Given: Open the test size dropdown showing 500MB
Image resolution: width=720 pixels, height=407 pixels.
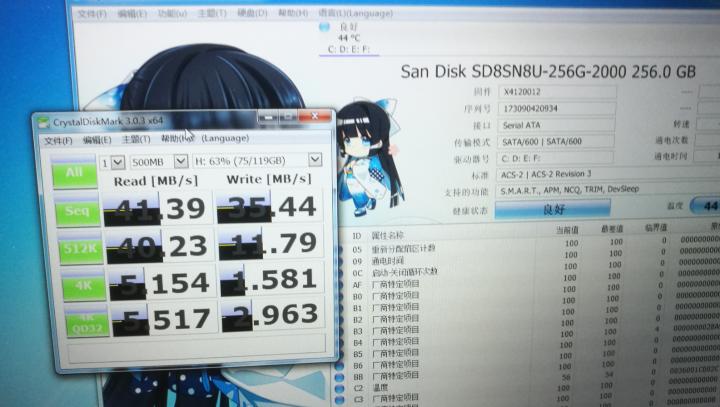Looking at the screenshot, I should pos(159,162).
